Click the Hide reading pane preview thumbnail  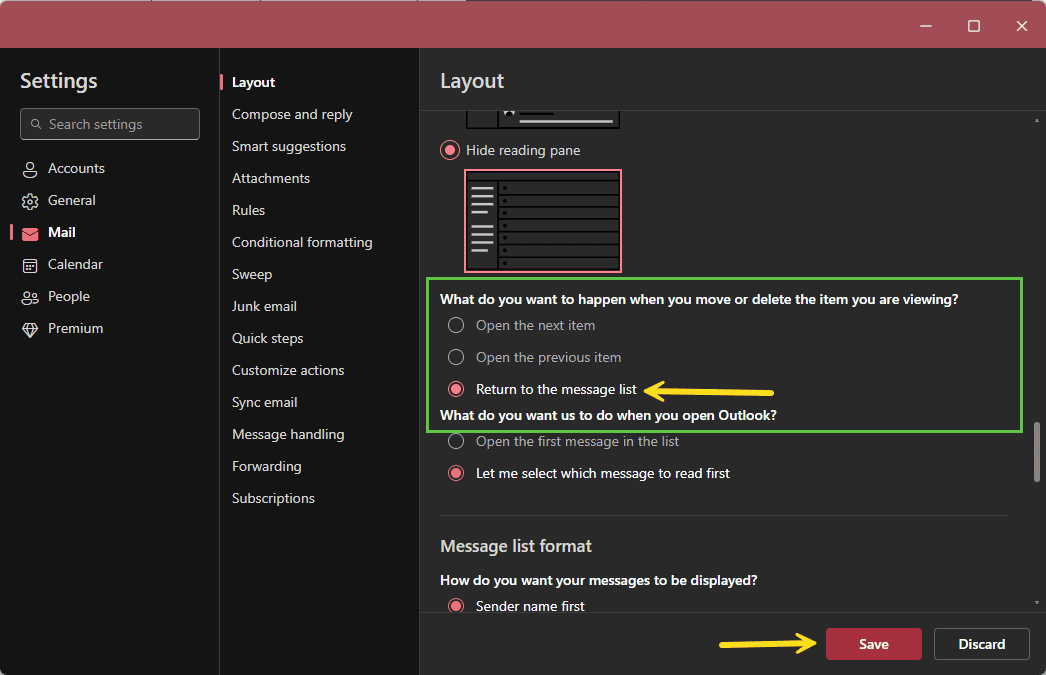pos(543,221)
